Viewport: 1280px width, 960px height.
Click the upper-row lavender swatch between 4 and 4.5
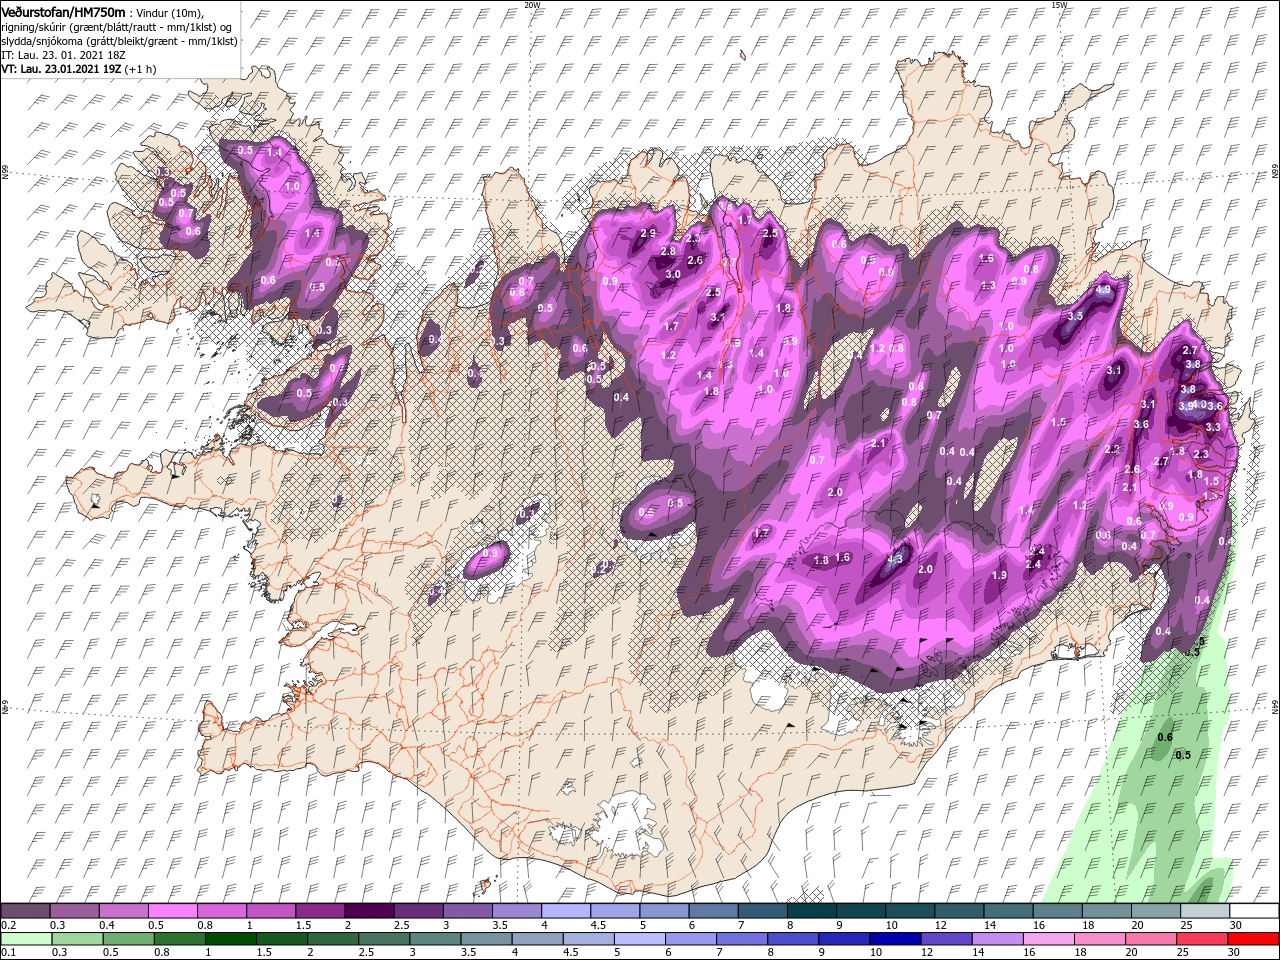pyautogui.click(x=566, y=911)
